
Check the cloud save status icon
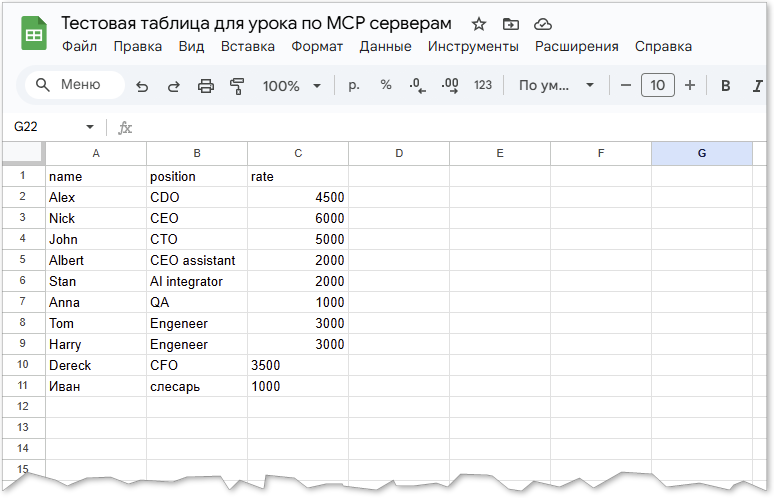[543, 24]
